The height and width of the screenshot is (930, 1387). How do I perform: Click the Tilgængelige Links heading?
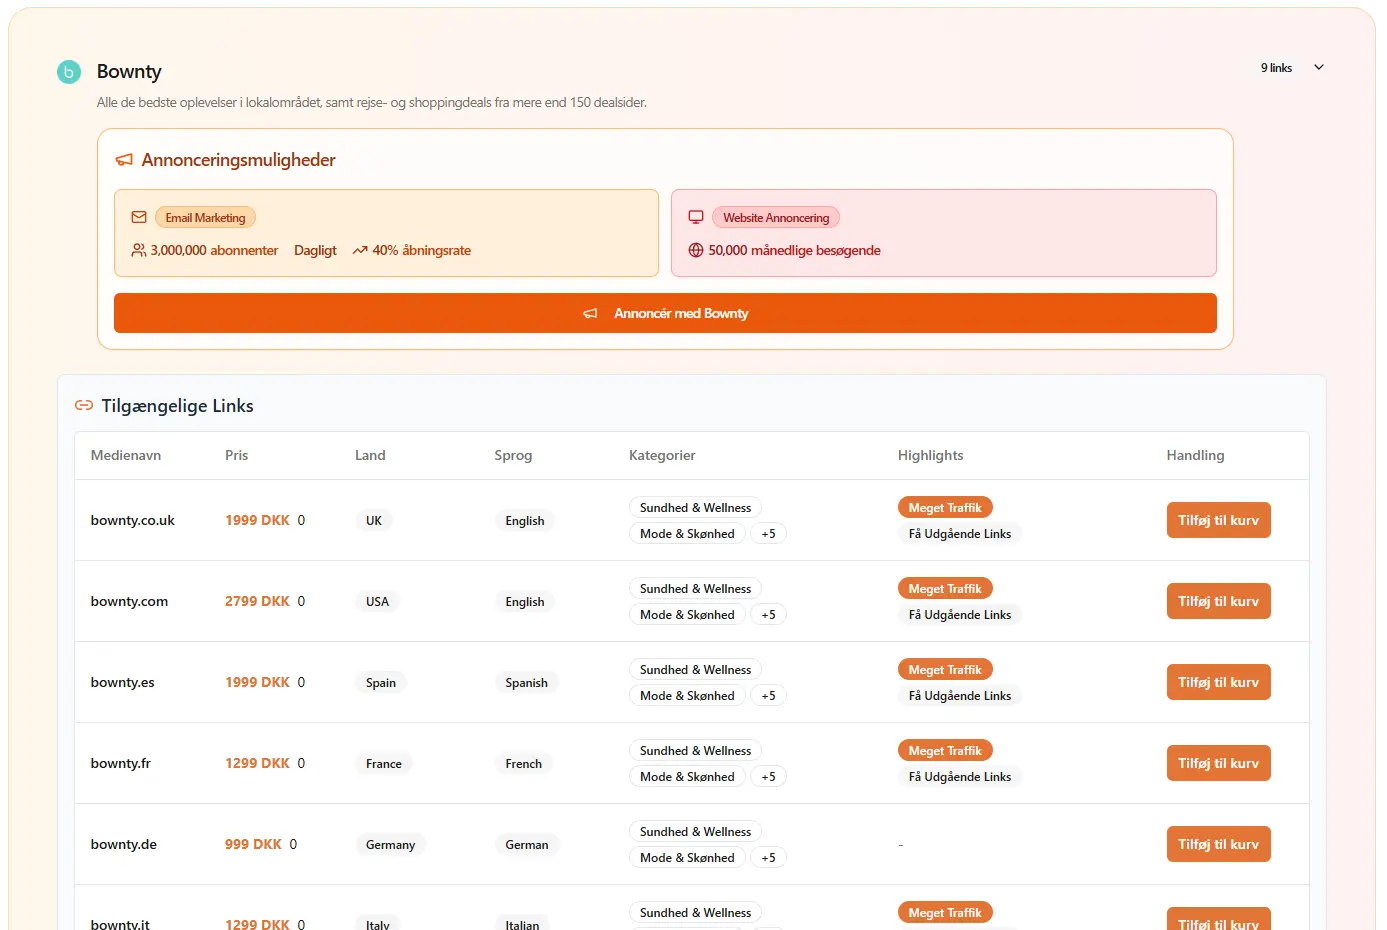[x=177, y=405]
